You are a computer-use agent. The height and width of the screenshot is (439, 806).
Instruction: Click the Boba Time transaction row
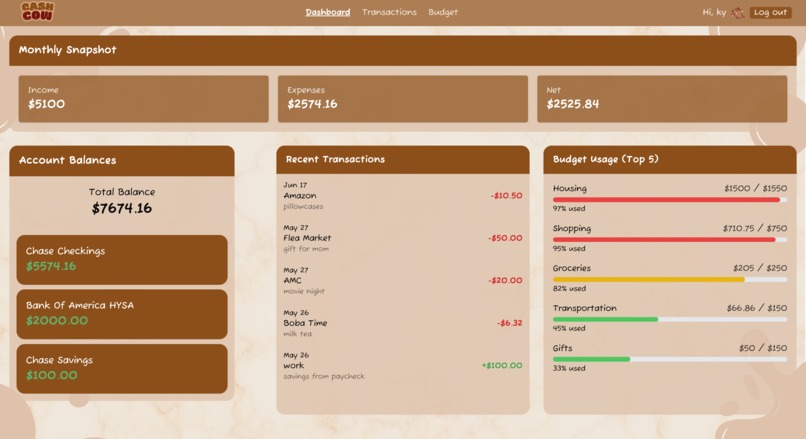point(402,323)
